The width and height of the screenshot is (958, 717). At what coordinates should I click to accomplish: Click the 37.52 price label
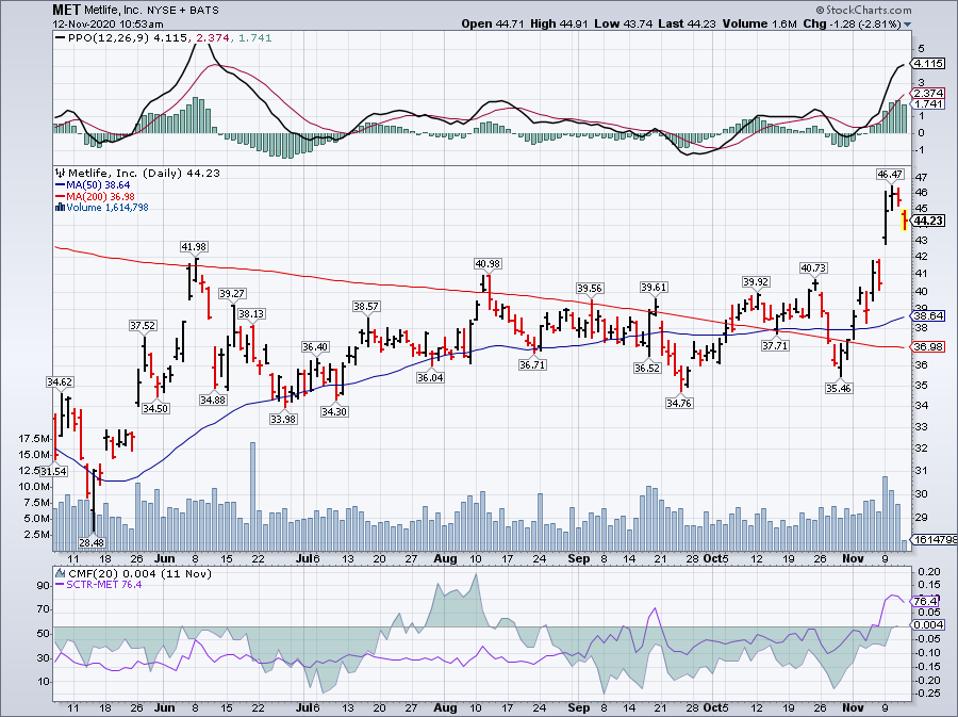coord(142,326)
